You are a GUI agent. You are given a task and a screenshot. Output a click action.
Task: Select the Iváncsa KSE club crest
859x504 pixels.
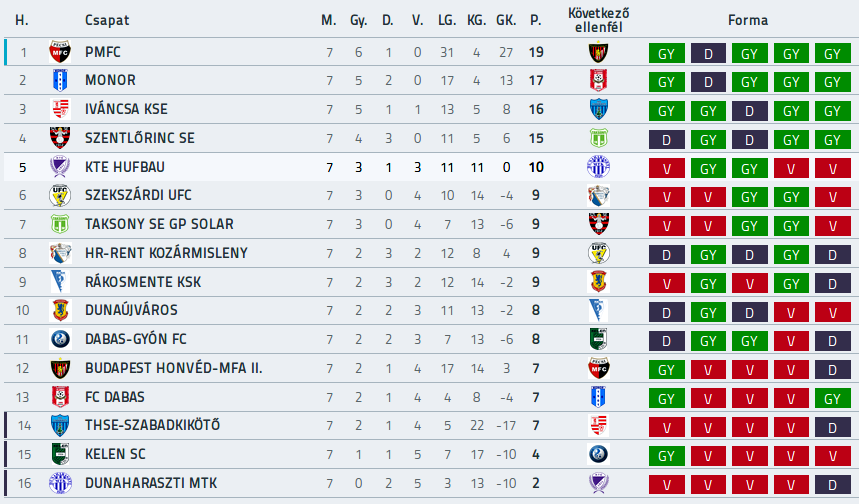point(60,109)
